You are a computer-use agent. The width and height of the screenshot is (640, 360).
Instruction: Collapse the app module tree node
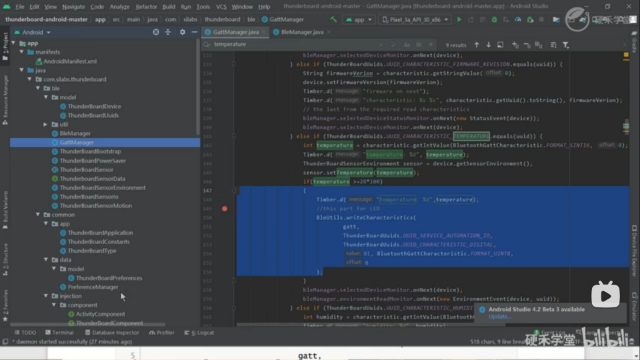pyautogui.click(x=13, y=43)
